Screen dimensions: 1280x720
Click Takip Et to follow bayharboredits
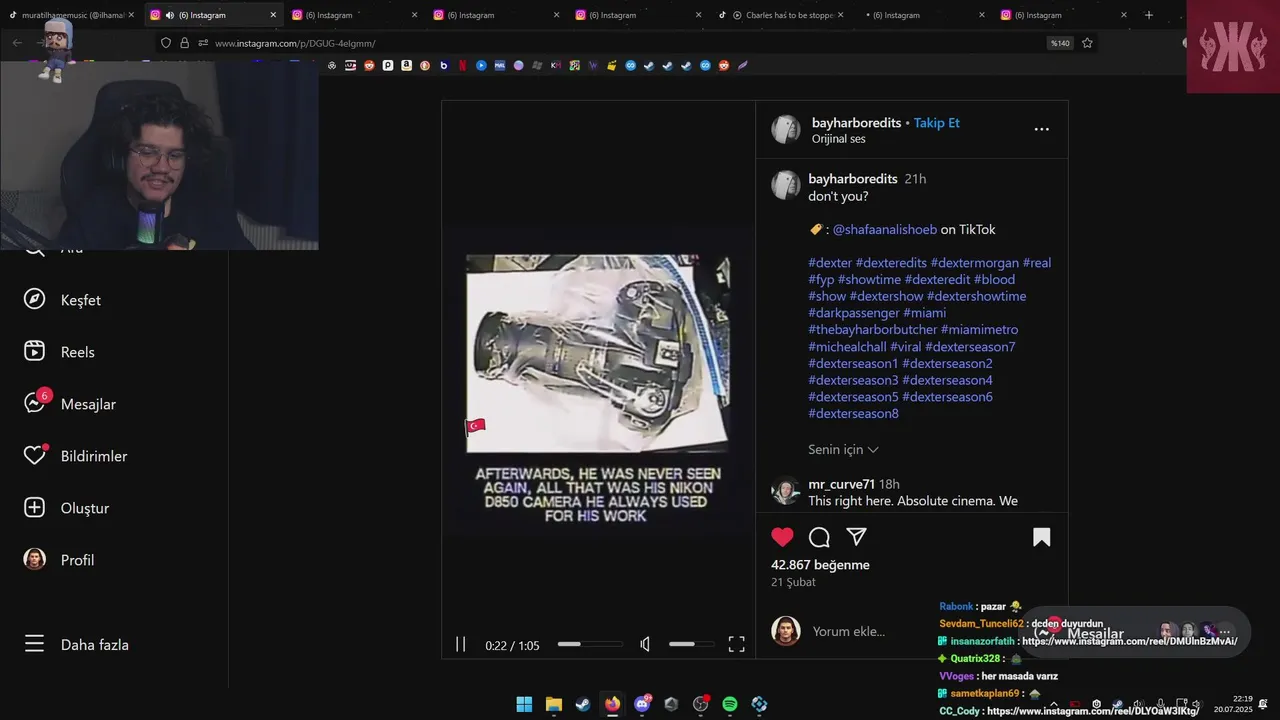[x=936, y=123]
